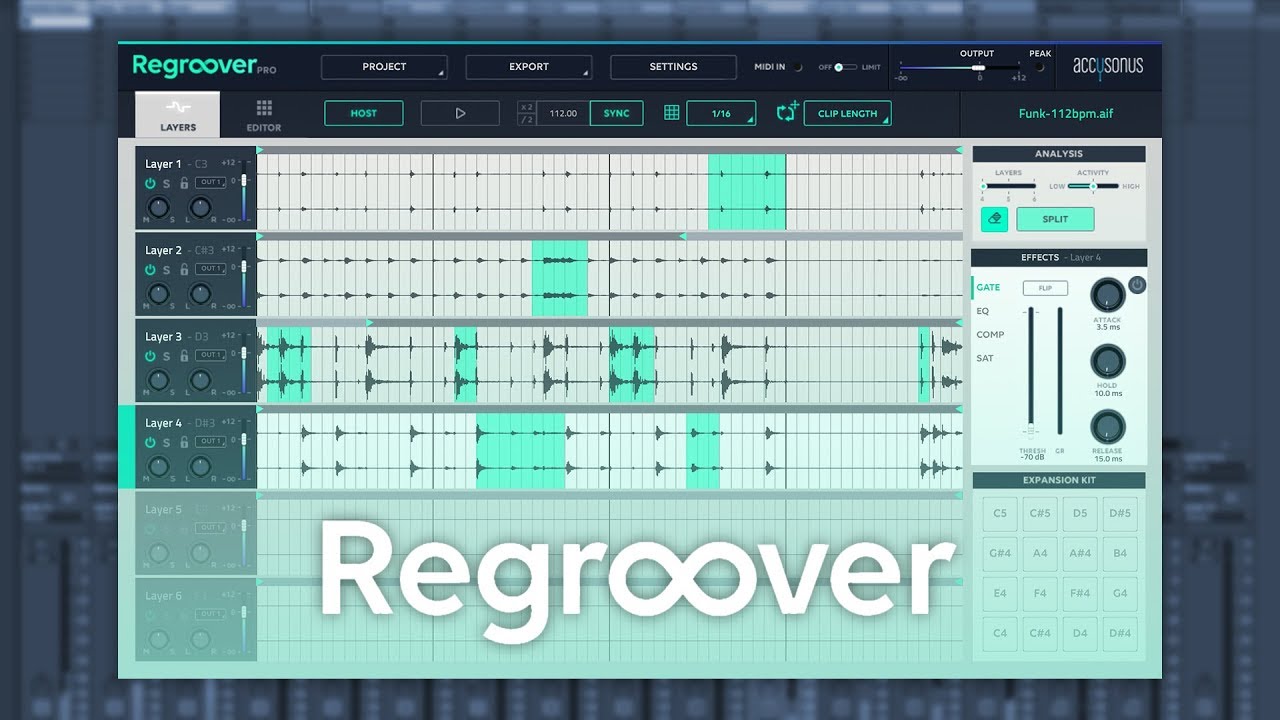Click the grid snap icon
This screenshot has width=1280, height=720.
(x=672, y=113)
